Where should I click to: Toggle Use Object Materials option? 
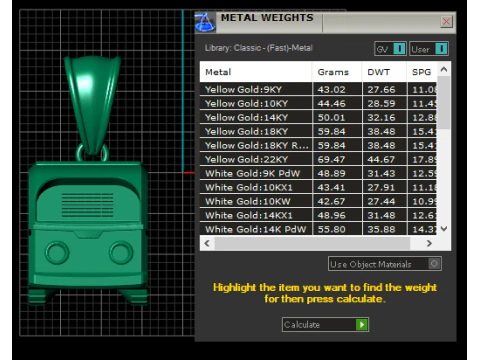coord(385,264)
